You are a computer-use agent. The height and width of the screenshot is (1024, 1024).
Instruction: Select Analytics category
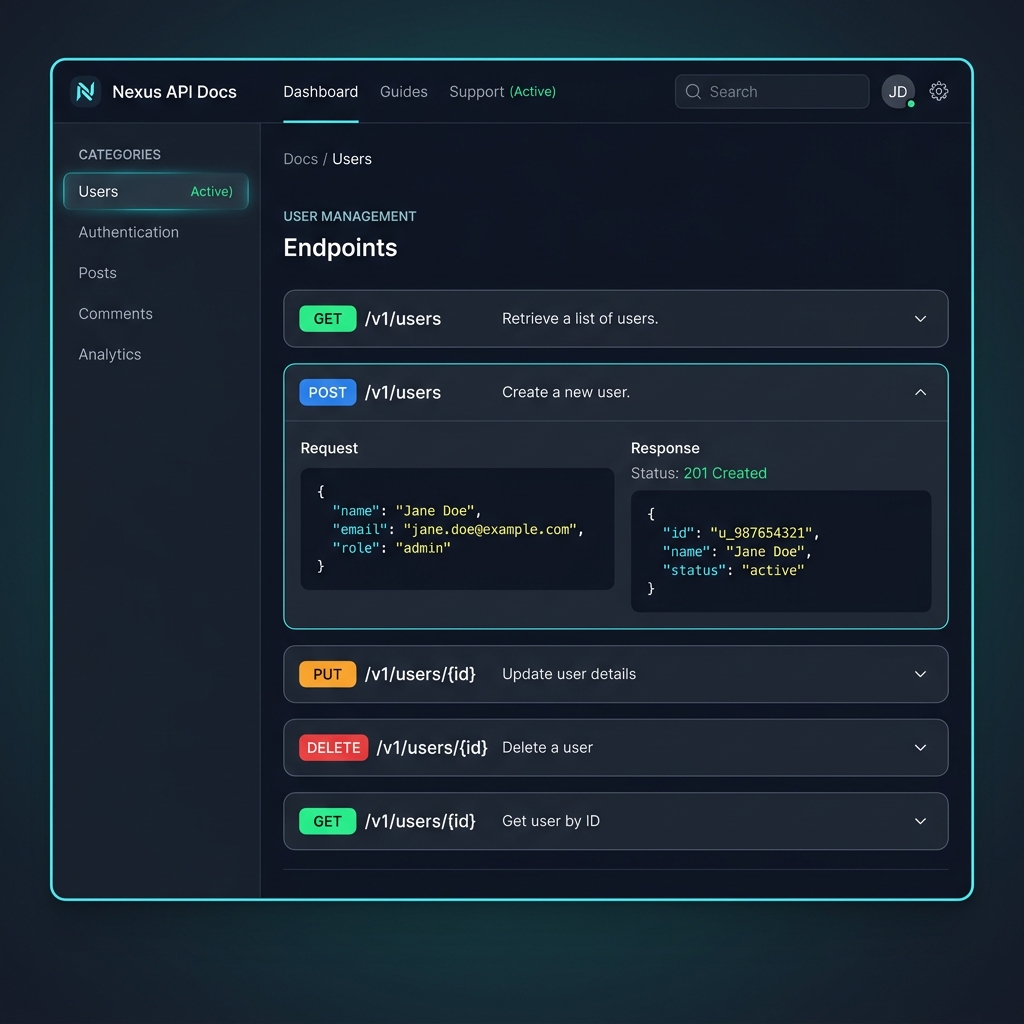point(110,354)
